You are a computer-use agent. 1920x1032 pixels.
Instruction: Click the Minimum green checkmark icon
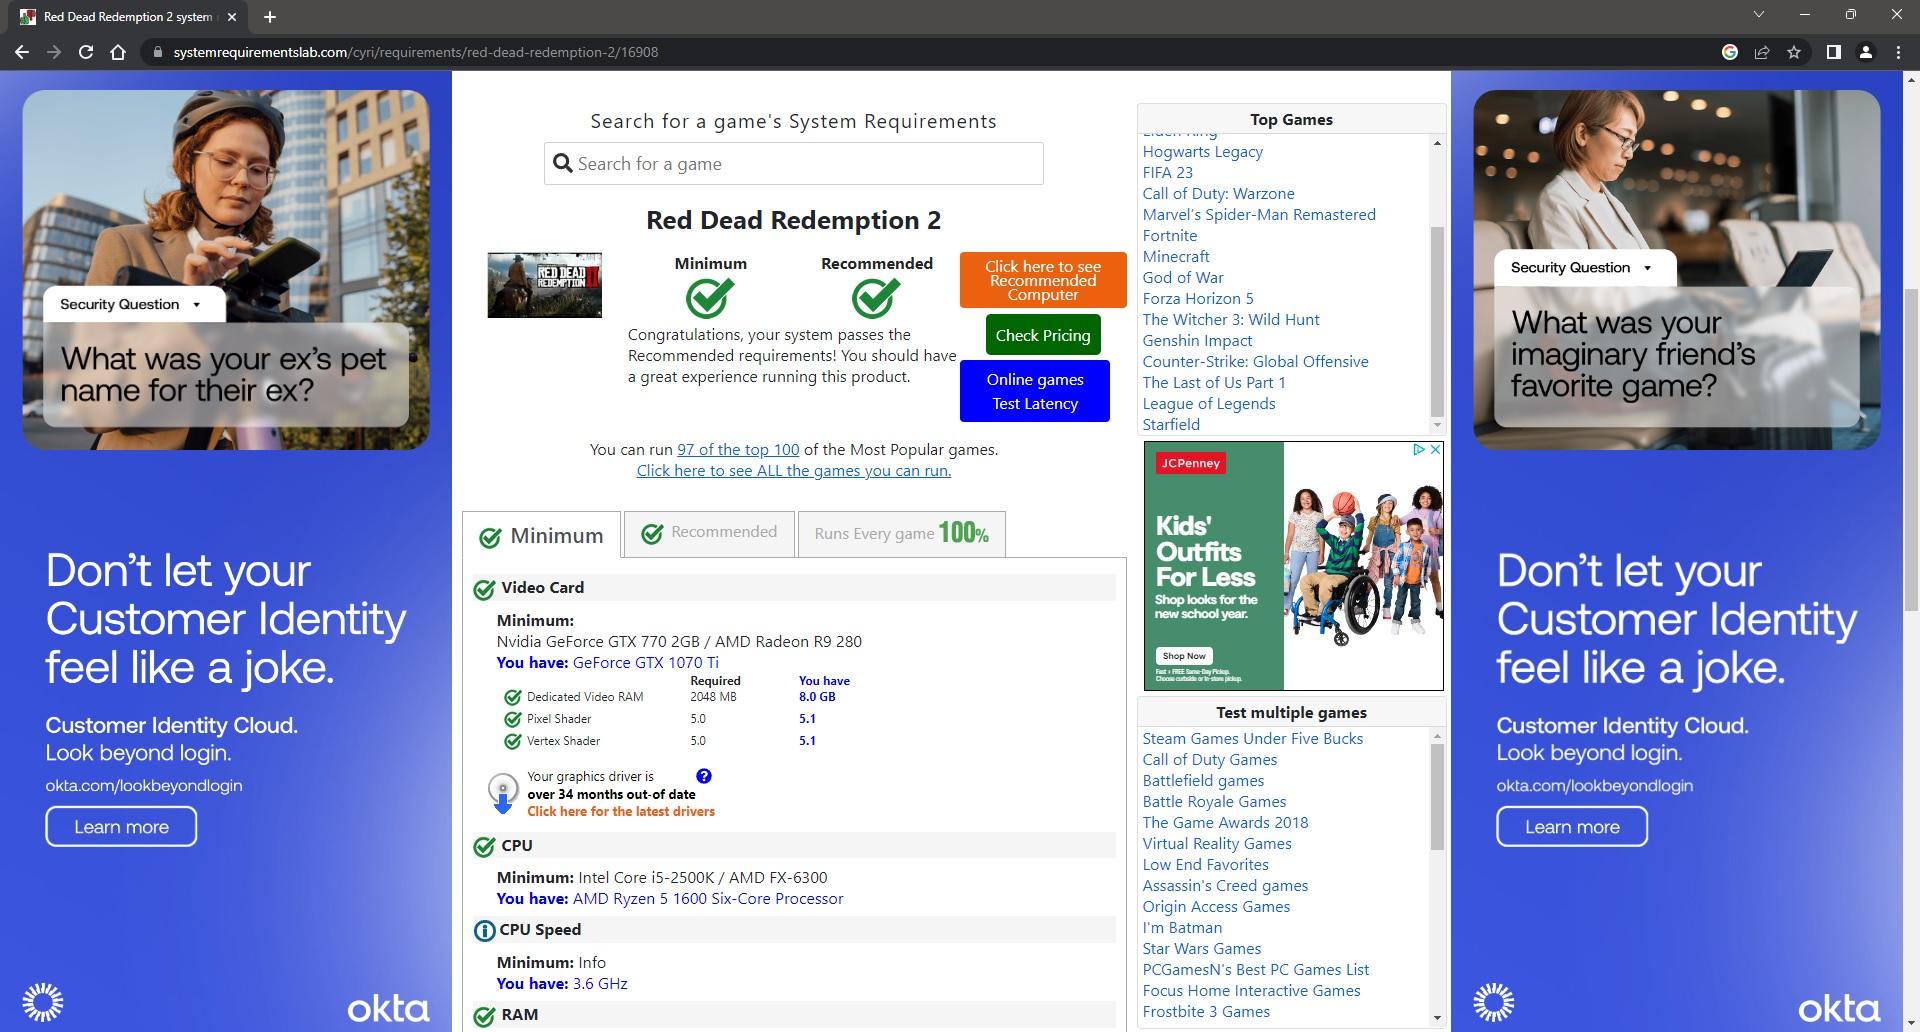(710, 297)
